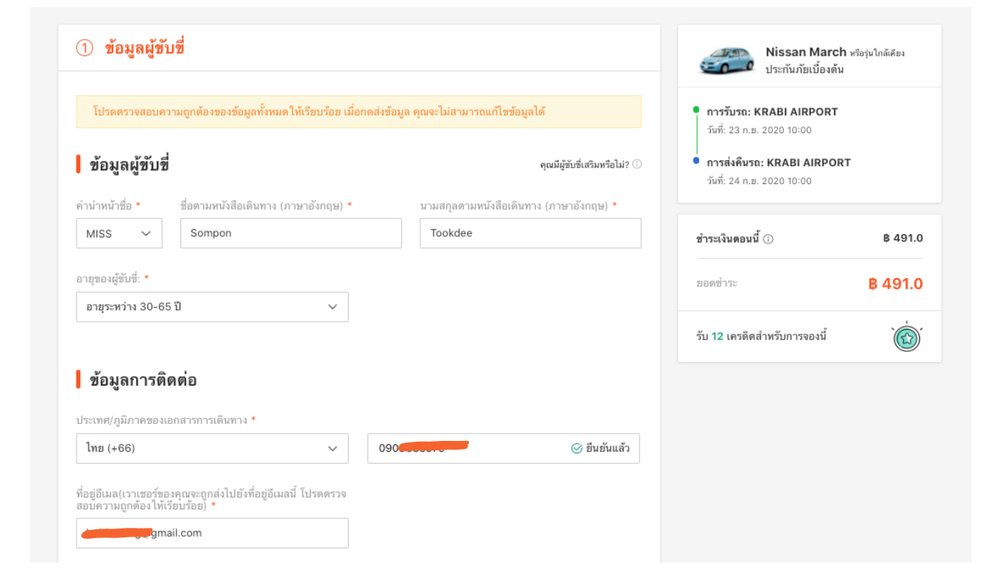
Task: Click the phone number input field
Action: [465, 449]
